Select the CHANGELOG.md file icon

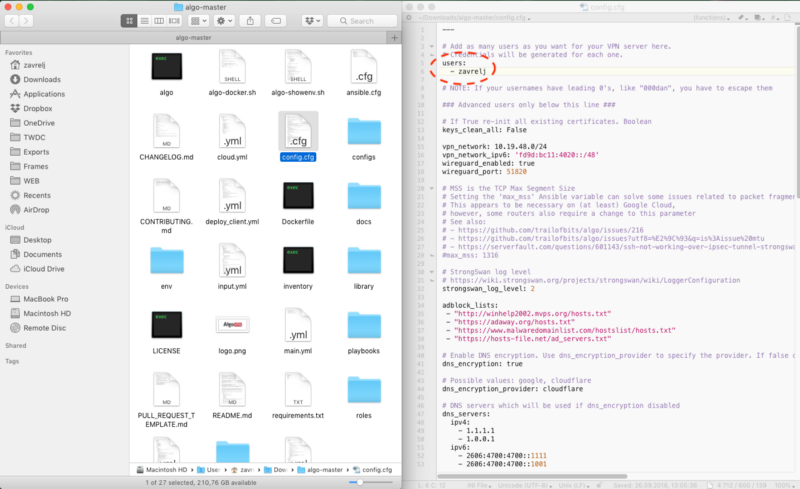(x=166, y=132)
